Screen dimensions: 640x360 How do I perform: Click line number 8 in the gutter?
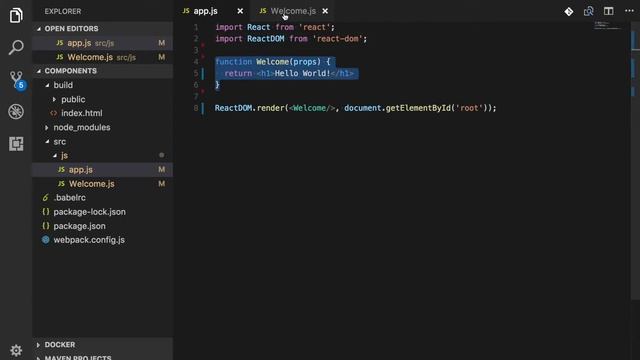(196, 108)
